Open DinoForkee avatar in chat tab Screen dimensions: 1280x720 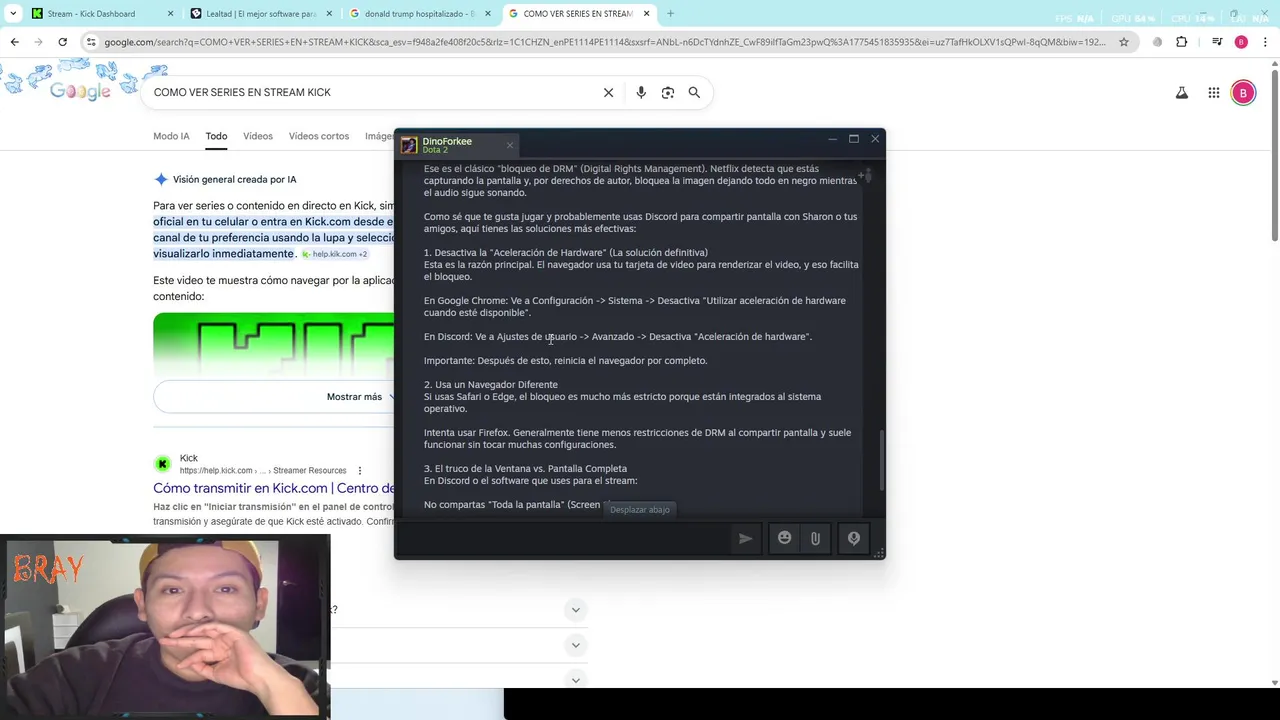(409, 145)
